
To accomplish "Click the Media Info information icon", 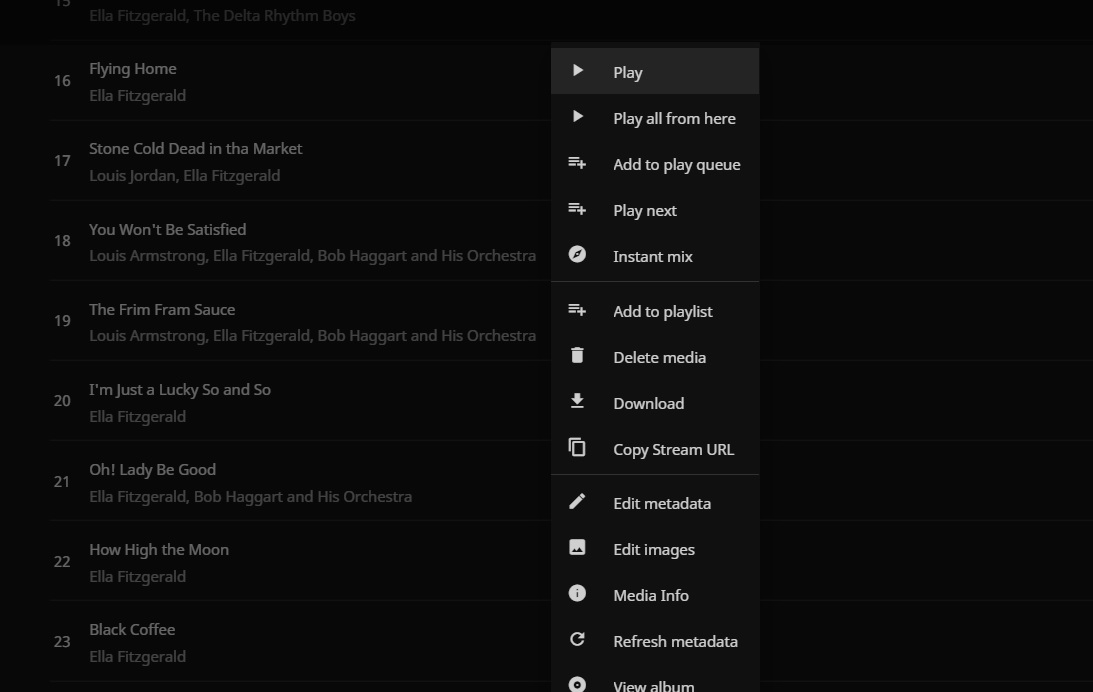I will pos(577,593).
